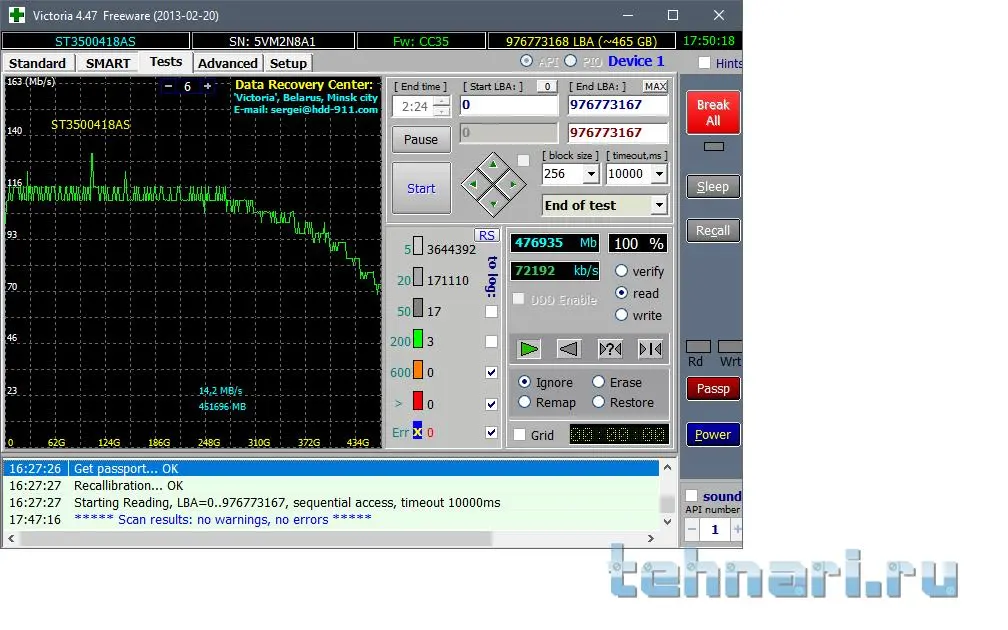Click the Start button
The height and width of the screenshot is (630, 1008).
[x=421, y=188]
